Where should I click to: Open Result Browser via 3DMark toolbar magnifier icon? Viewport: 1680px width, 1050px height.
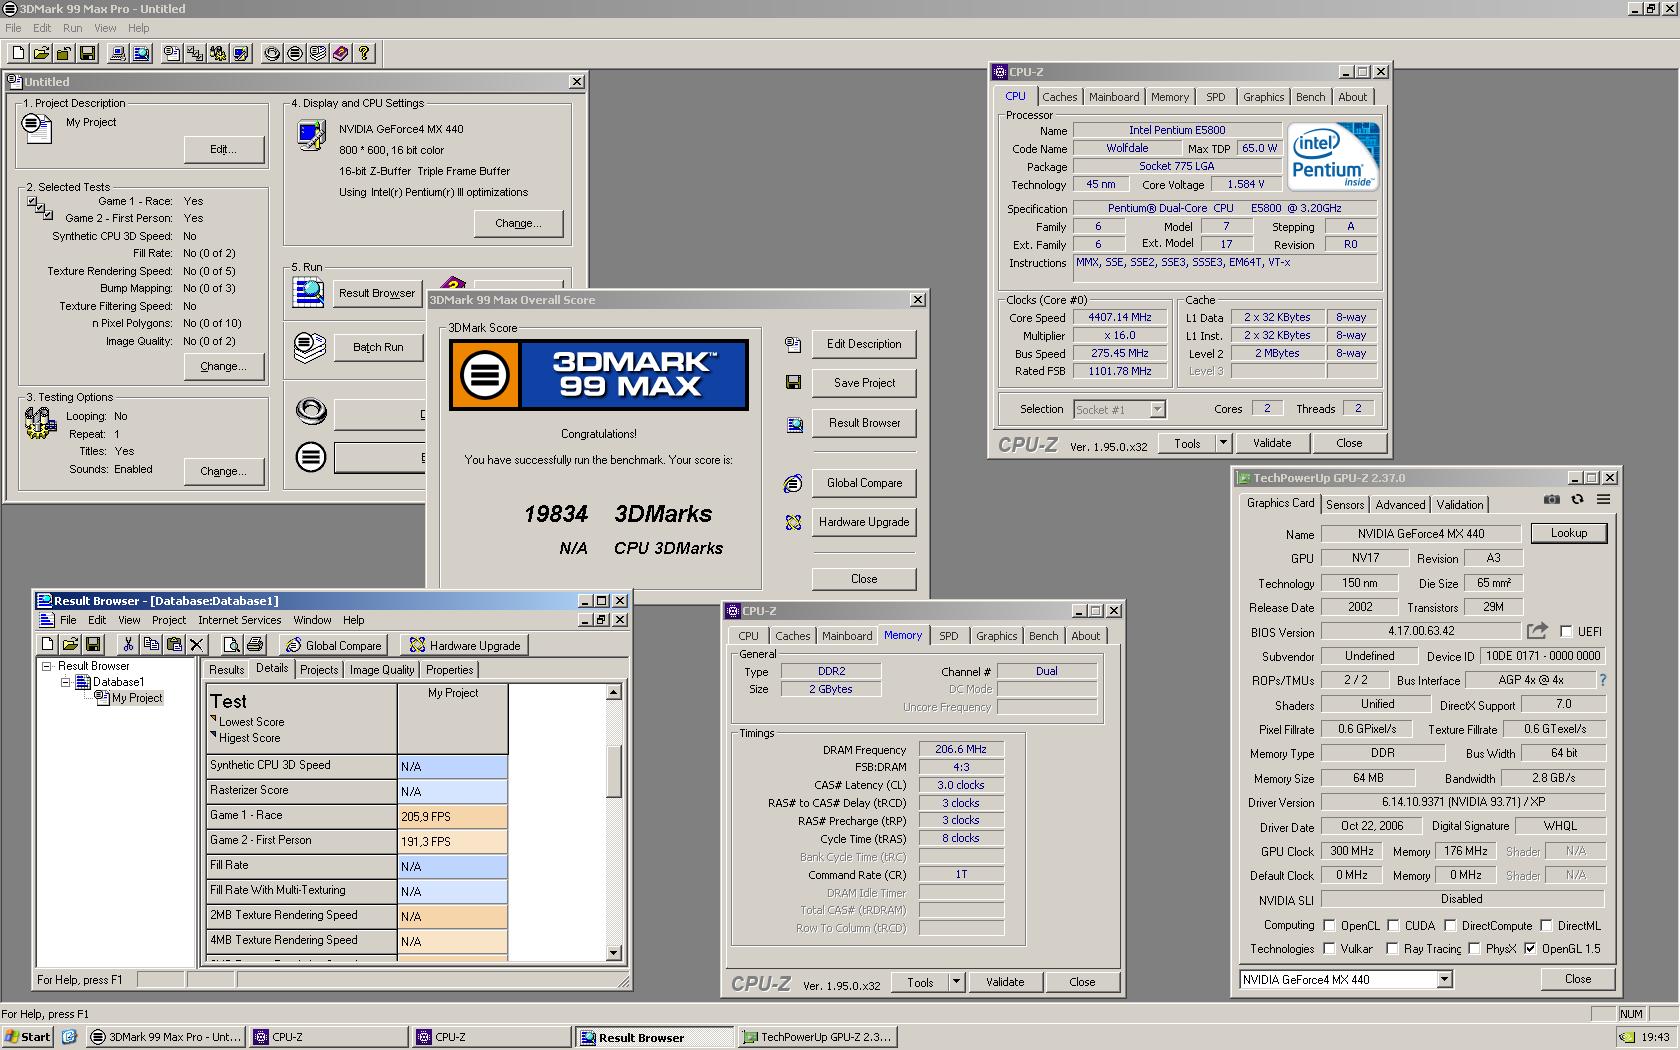(x=141, y=53)
